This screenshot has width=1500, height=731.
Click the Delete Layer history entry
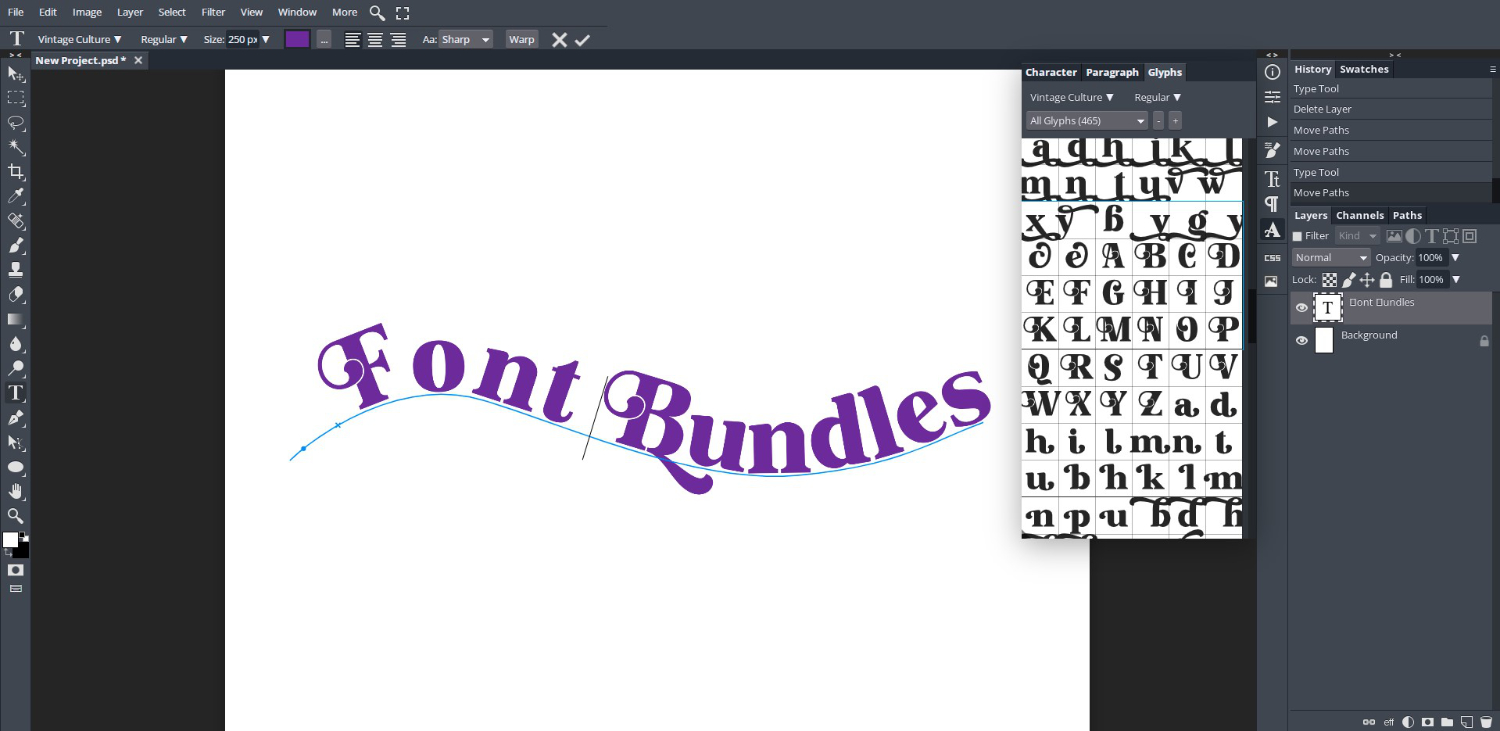[1390, 109]
